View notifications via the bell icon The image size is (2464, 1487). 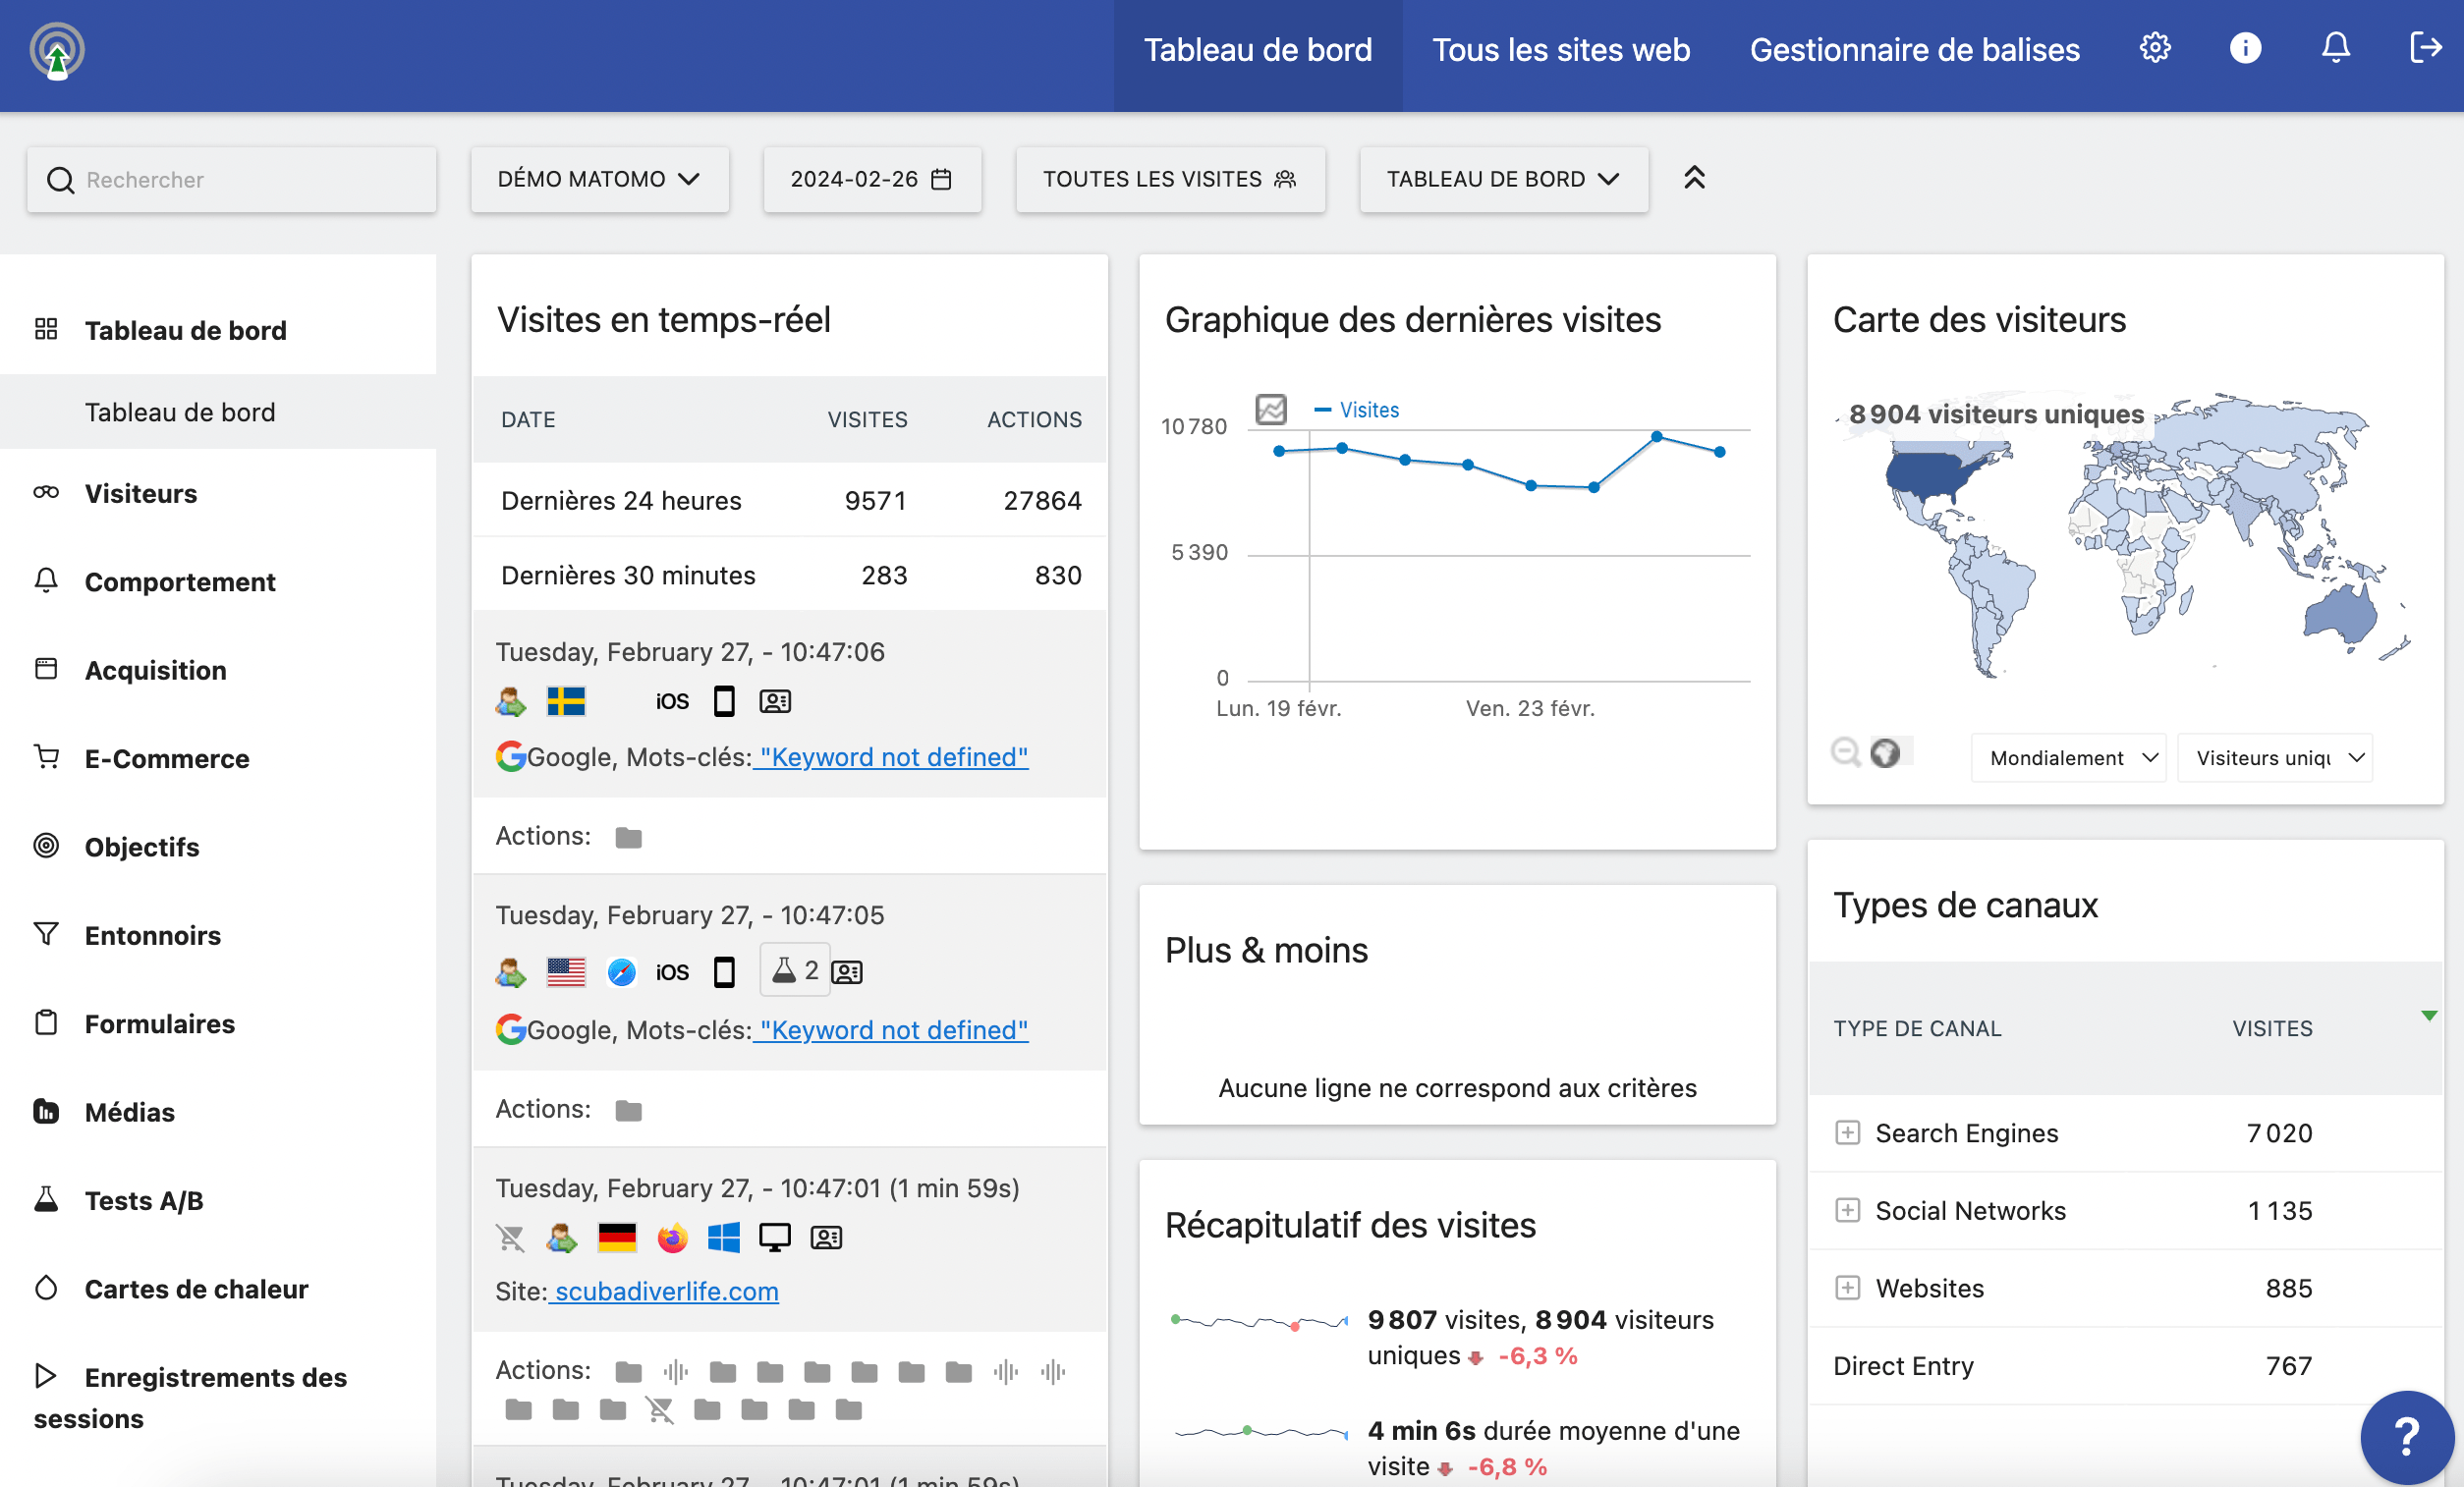pos(2336,47)
